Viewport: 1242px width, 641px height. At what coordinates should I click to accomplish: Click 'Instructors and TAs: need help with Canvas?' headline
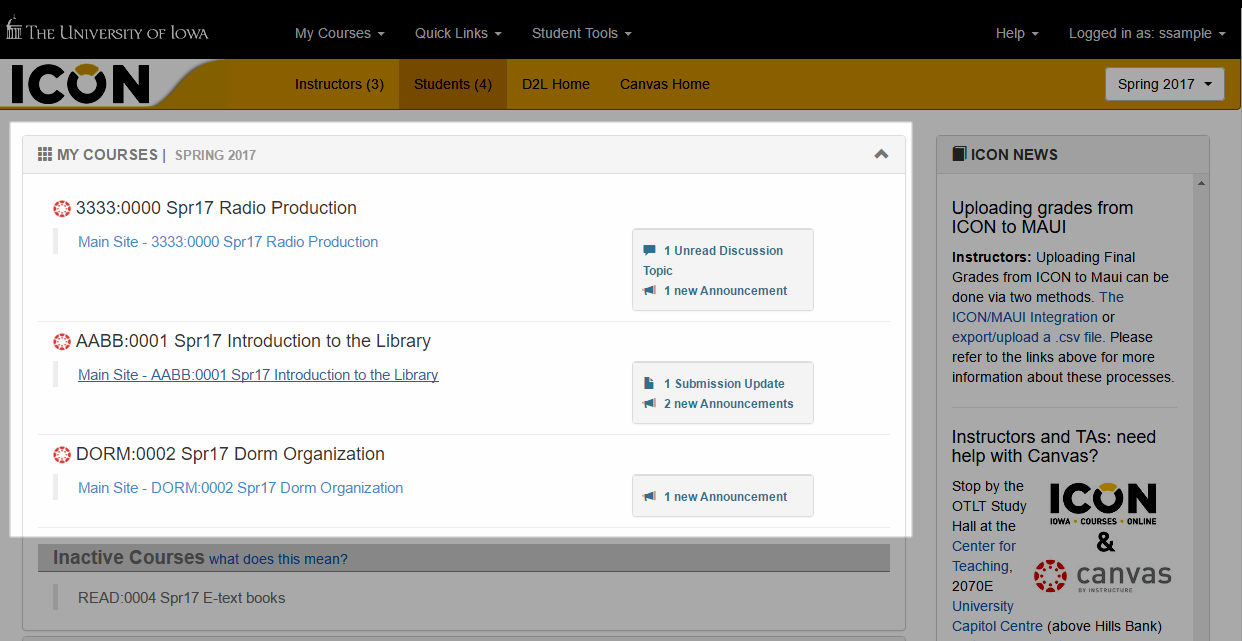point(1054,446)
